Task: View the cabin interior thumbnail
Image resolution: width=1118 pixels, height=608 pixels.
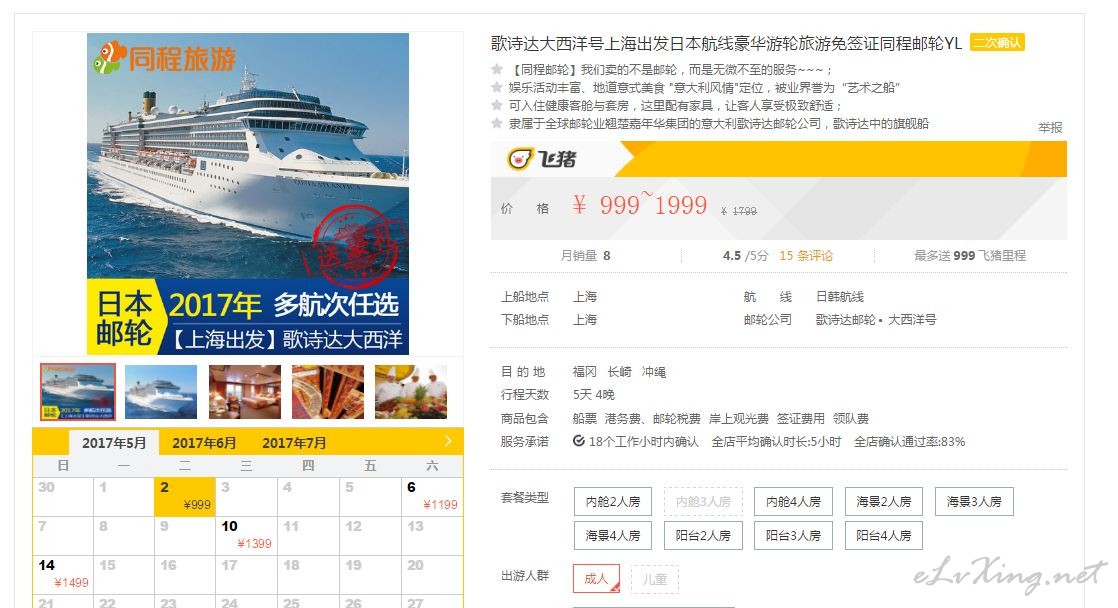Action: coord(245,391)
